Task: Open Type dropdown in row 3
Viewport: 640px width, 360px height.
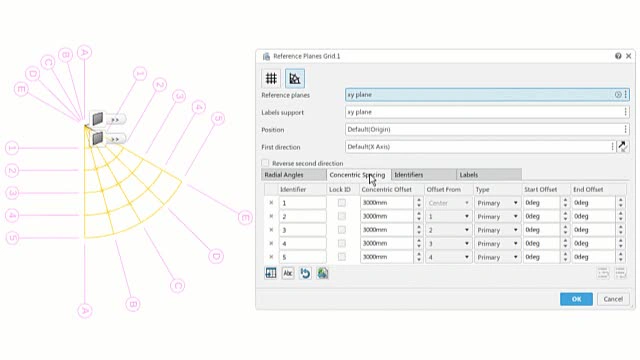Action: 497,230
